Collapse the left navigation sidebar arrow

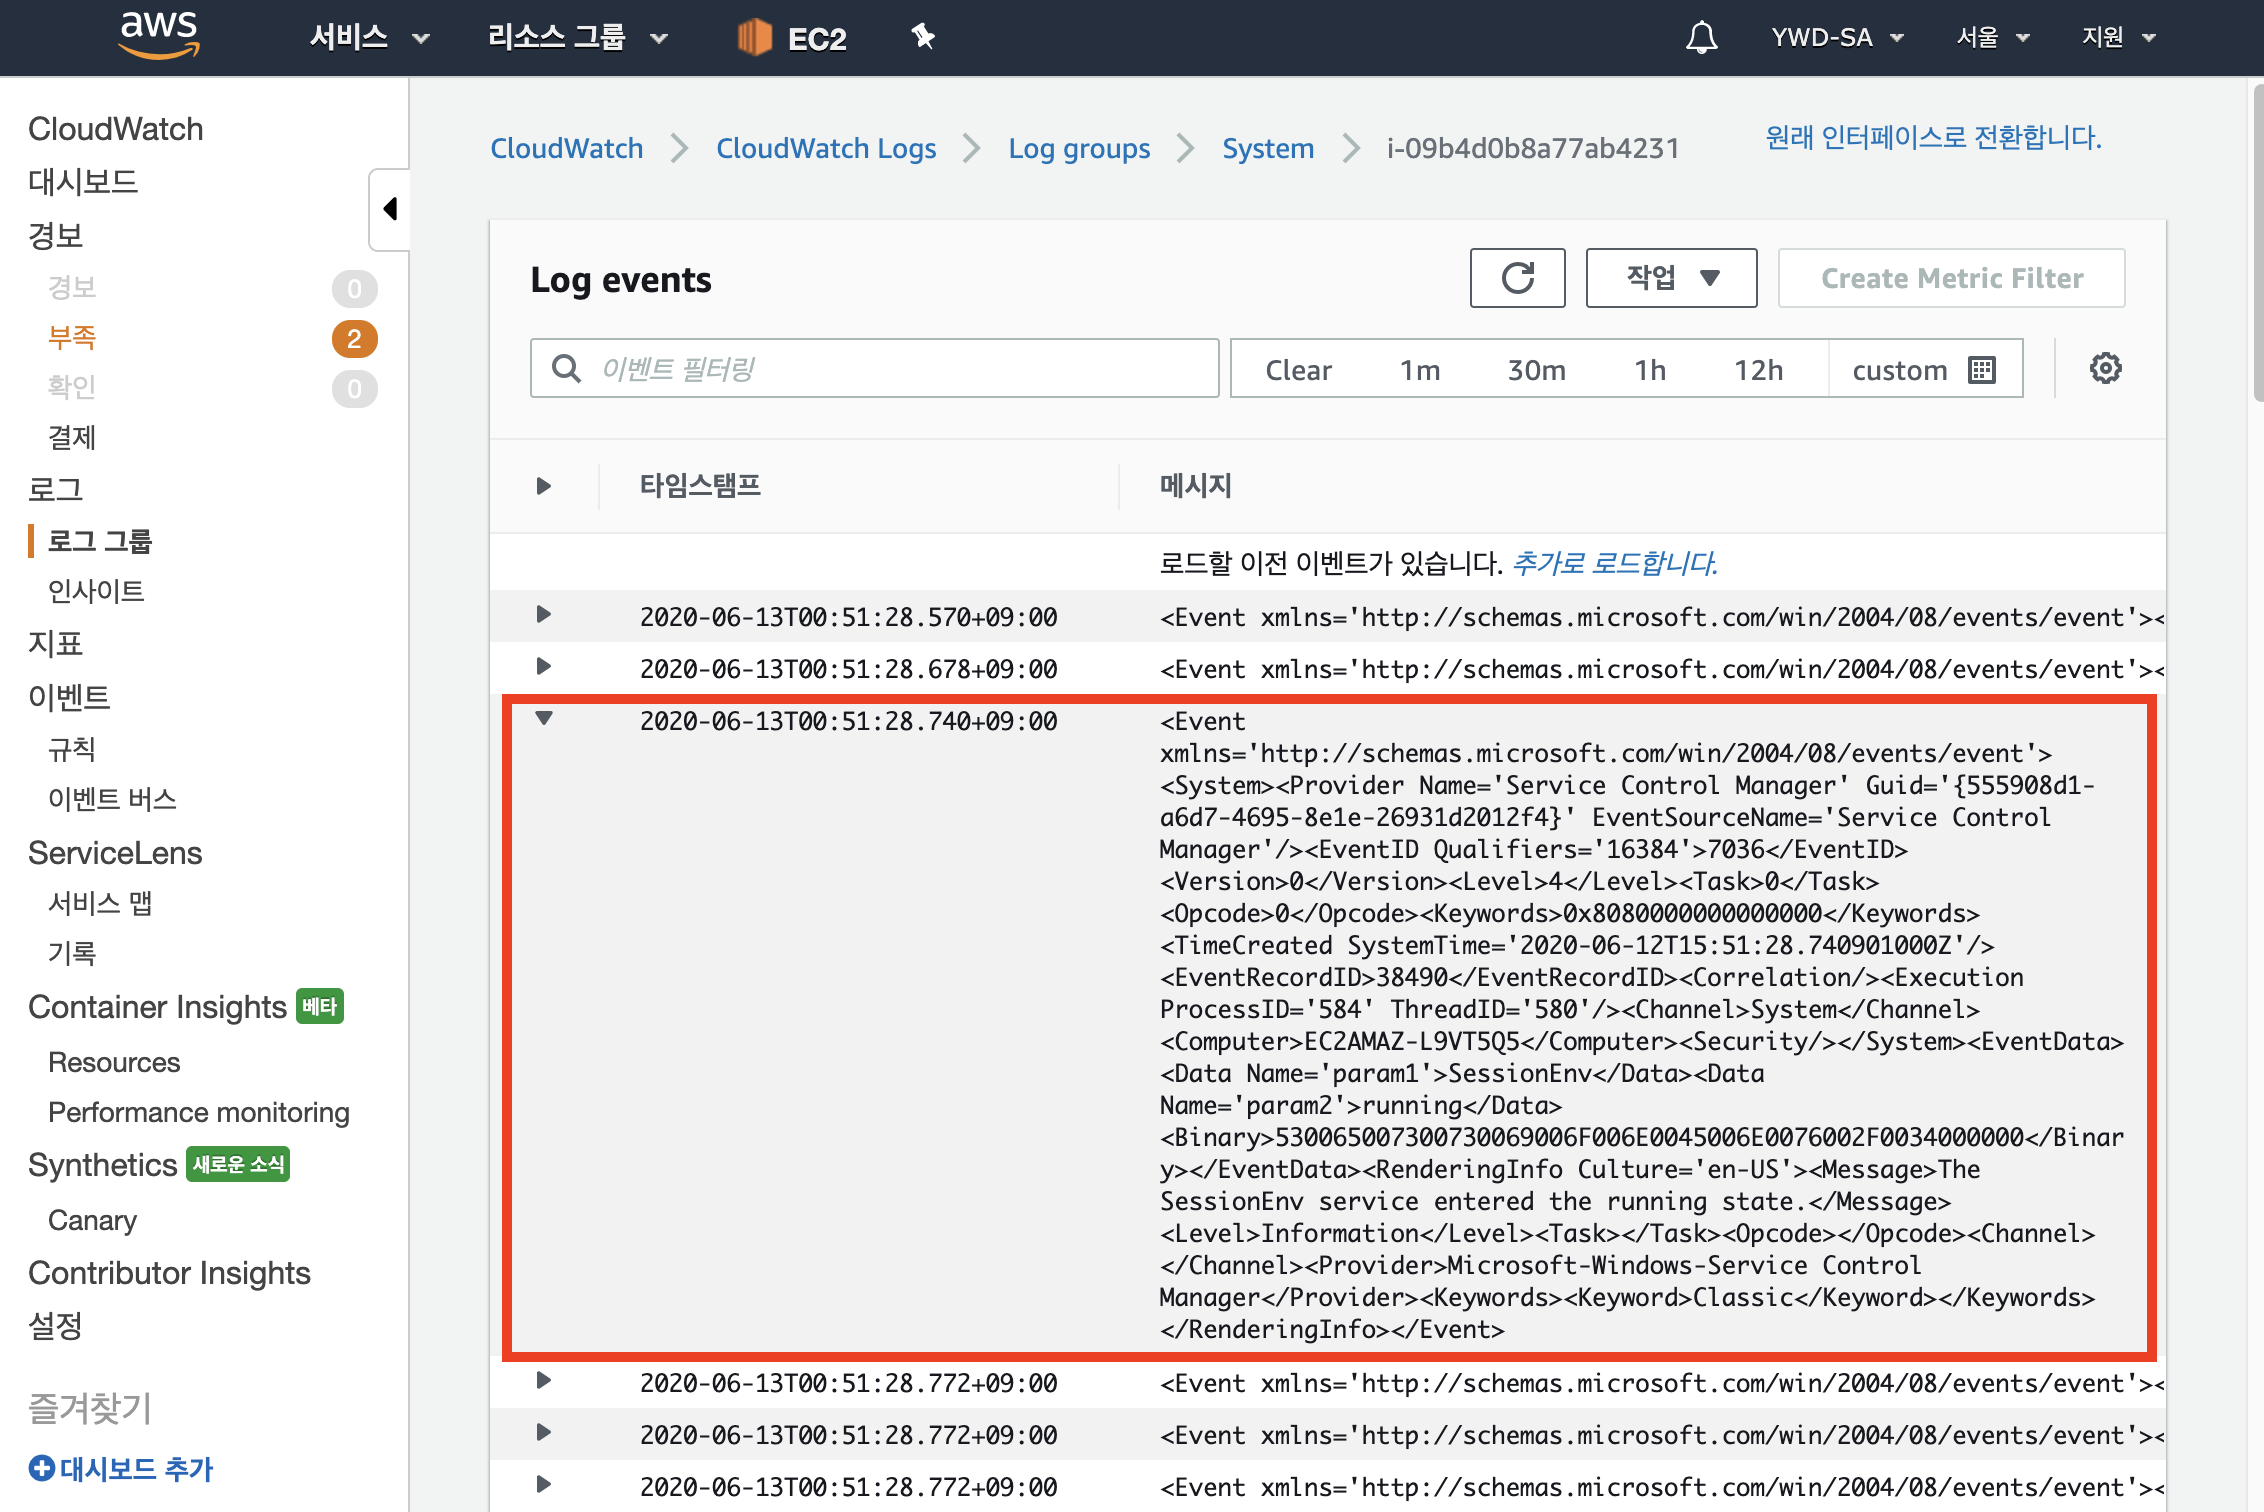coord(390,209)
